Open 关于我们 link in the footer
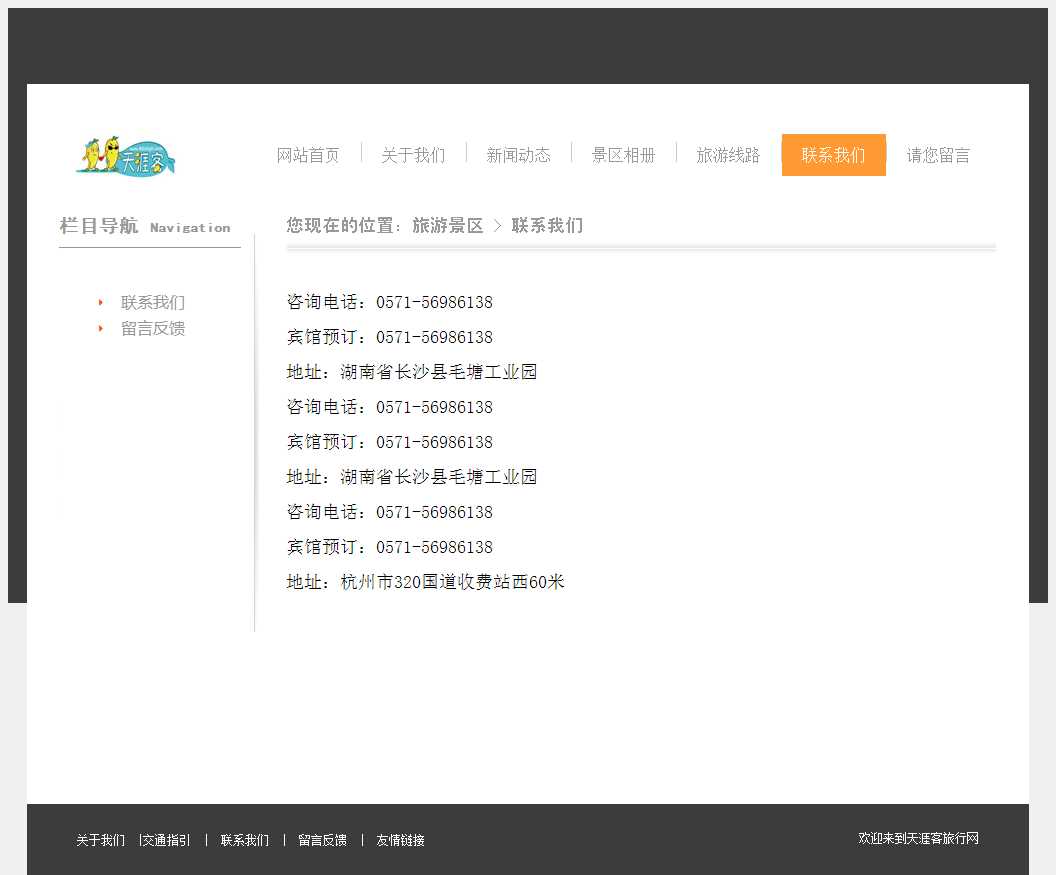 [100, 840]
